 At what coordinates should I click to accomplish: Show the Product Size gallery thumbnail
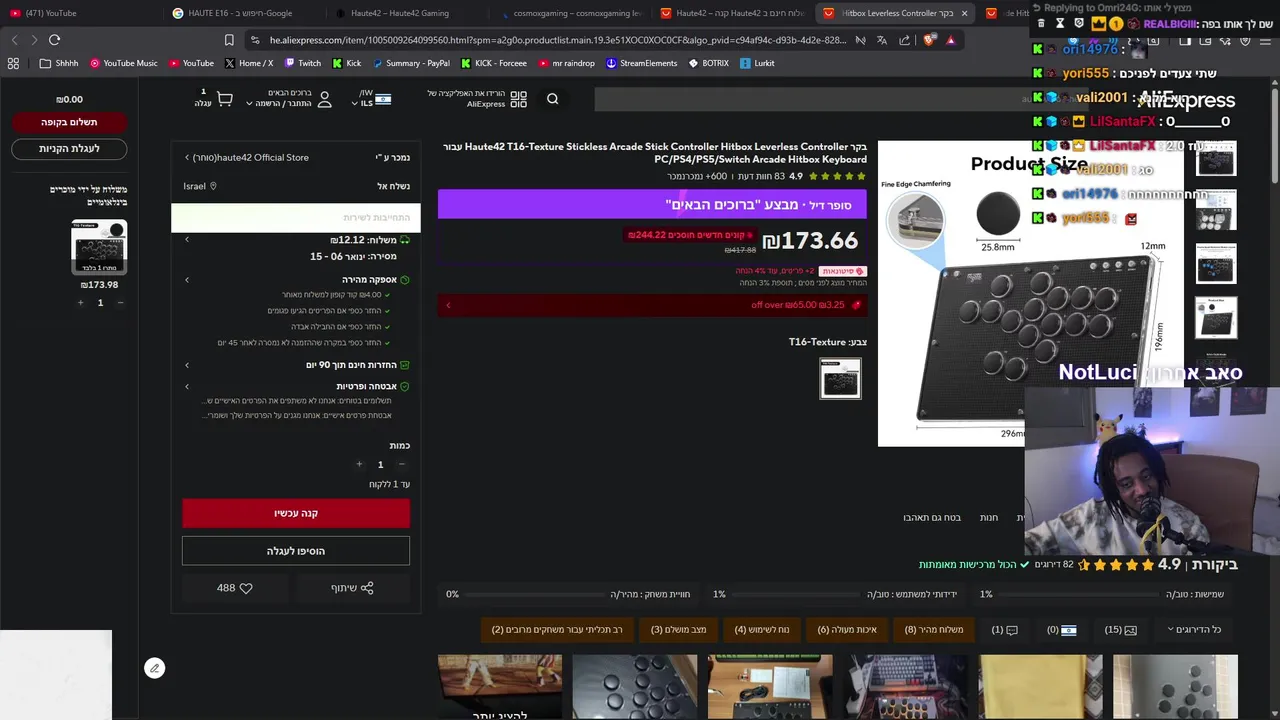tap(1216, 317)
